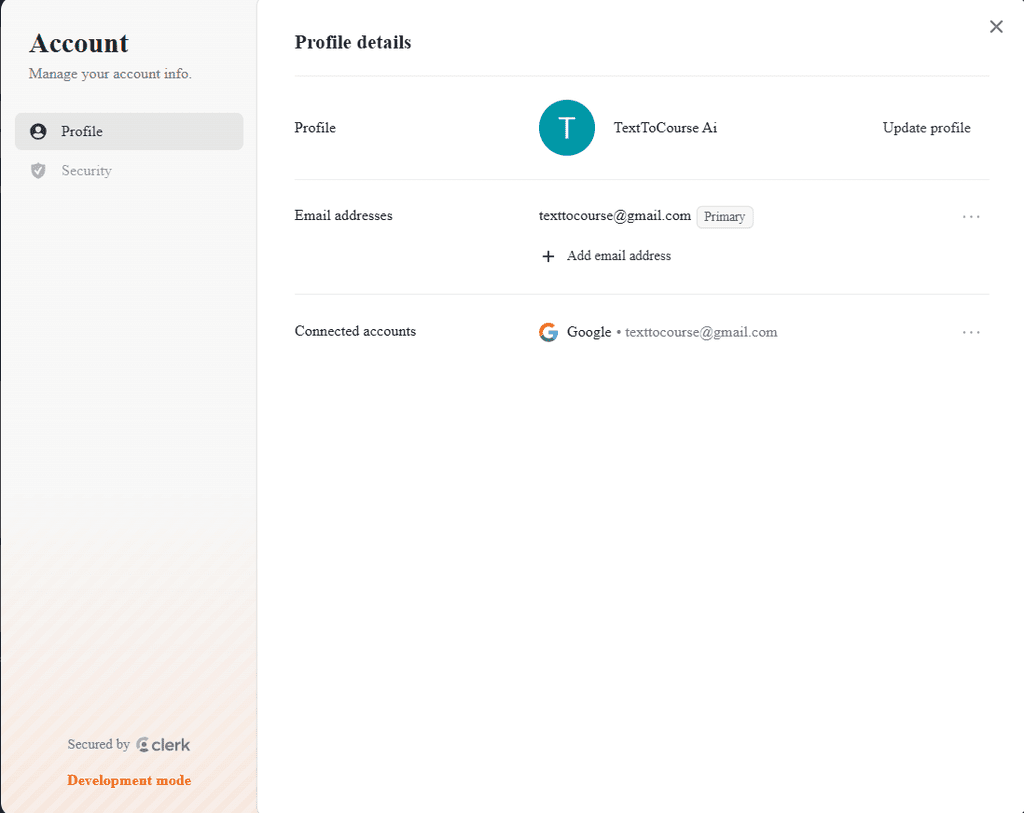Click the Connected accounts label
The height and width of the screenshot is (813, 1024).
click(x=355, y=331)
